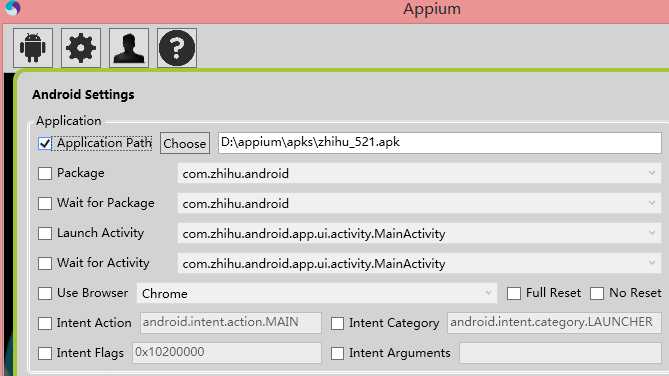The width and height of the screenshot is (669, 376).
Task: Uncheck the Application Path checkbox
Action: (45, 143)
